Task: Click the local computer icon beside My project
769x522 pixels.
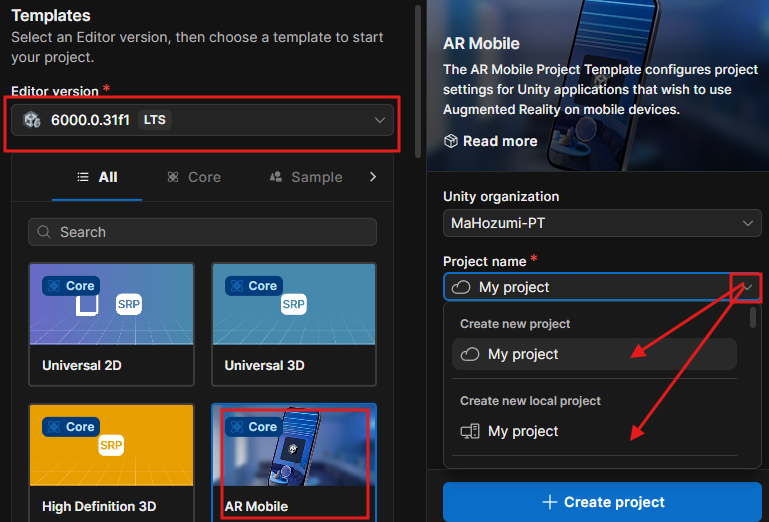Action: coord(469,431)
